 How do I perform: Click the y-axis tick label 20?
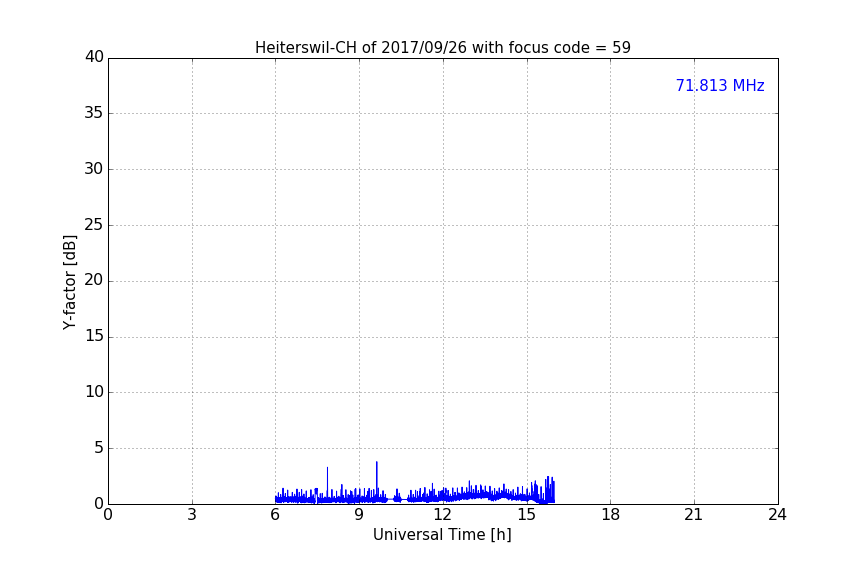pos(94,280)
